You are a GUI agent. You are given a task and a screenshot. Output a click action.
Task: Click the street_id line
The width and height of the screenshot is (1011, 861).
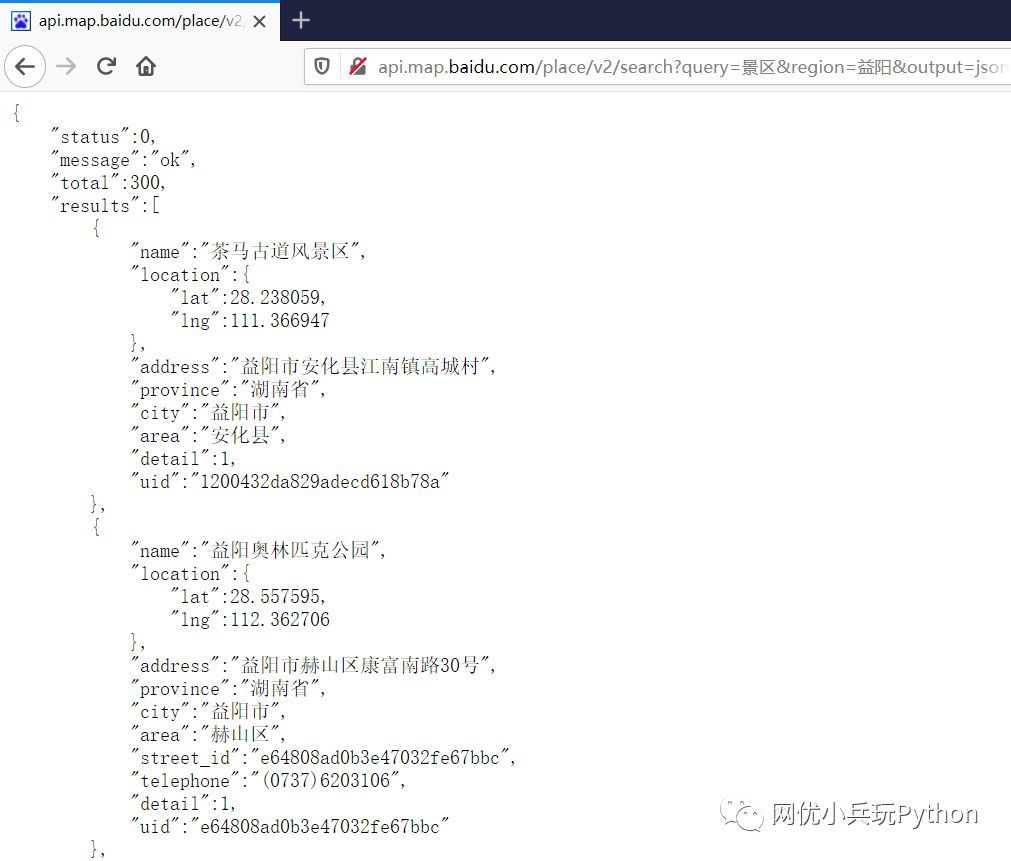[x=323, y=757]
